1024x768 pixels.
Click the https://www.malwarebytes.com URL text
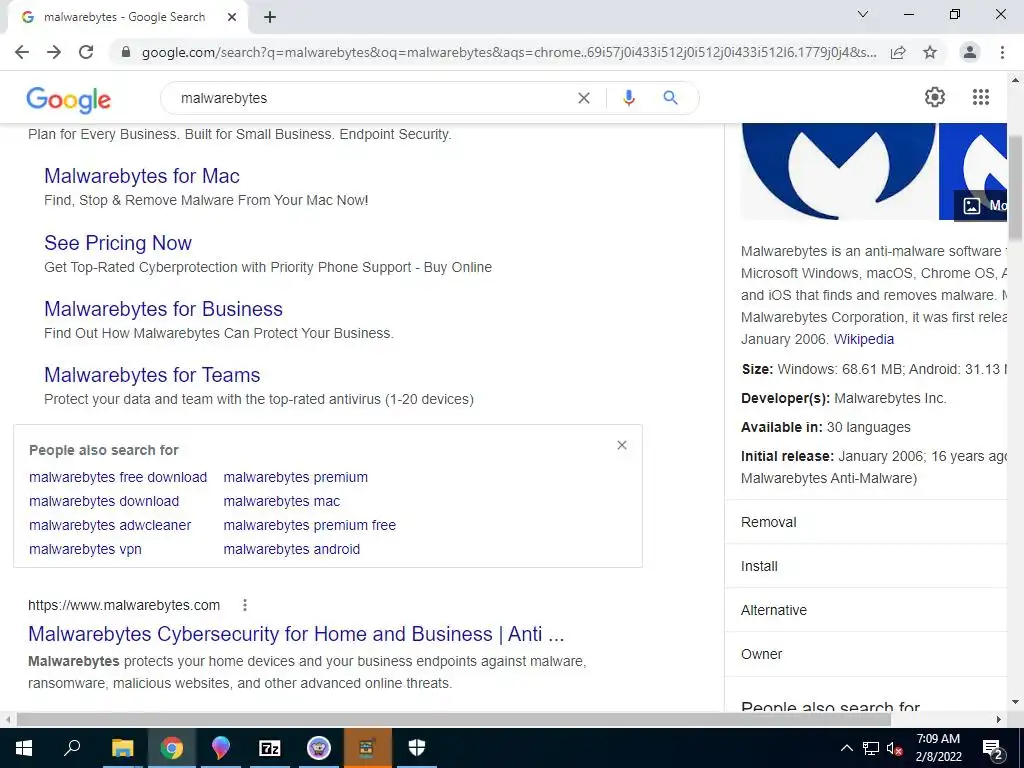(x=124, y=605)
